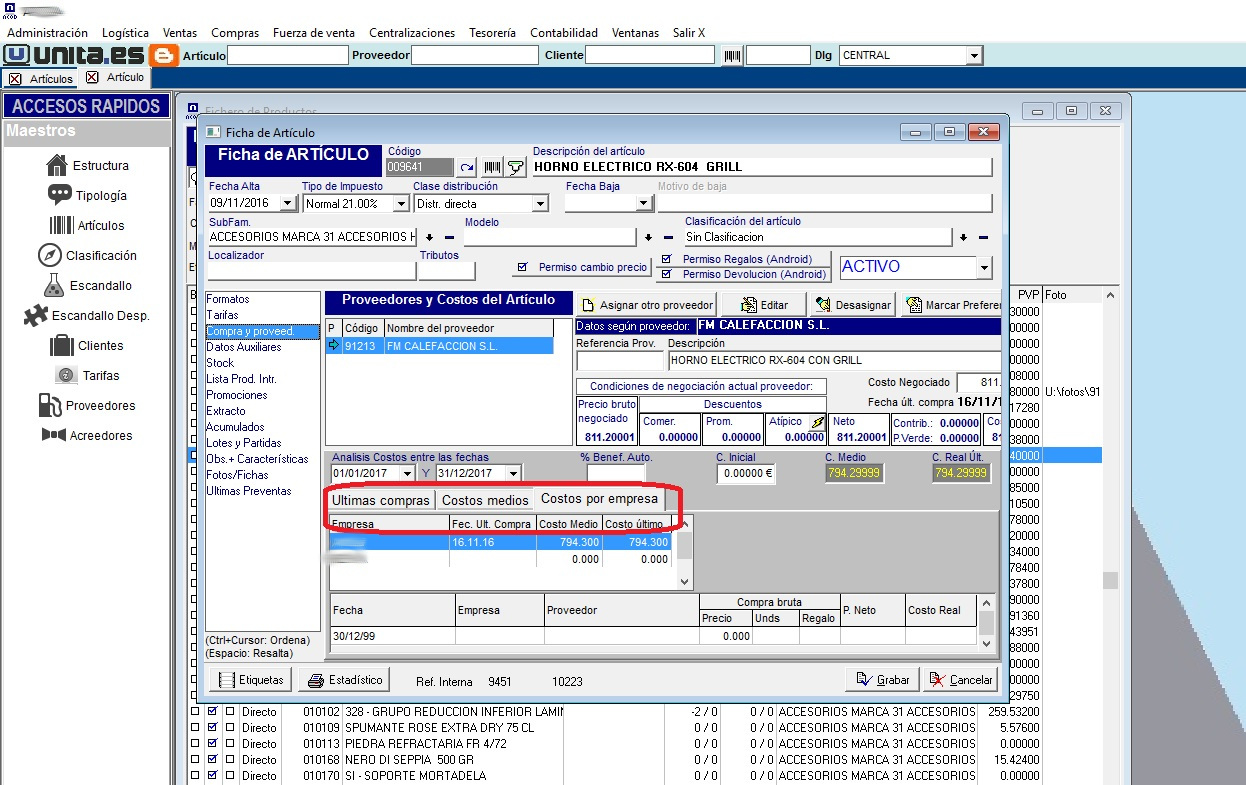Switch to the Ultimas compras tab
This screenshot has width=1246, height=785.
click(380, 500)
